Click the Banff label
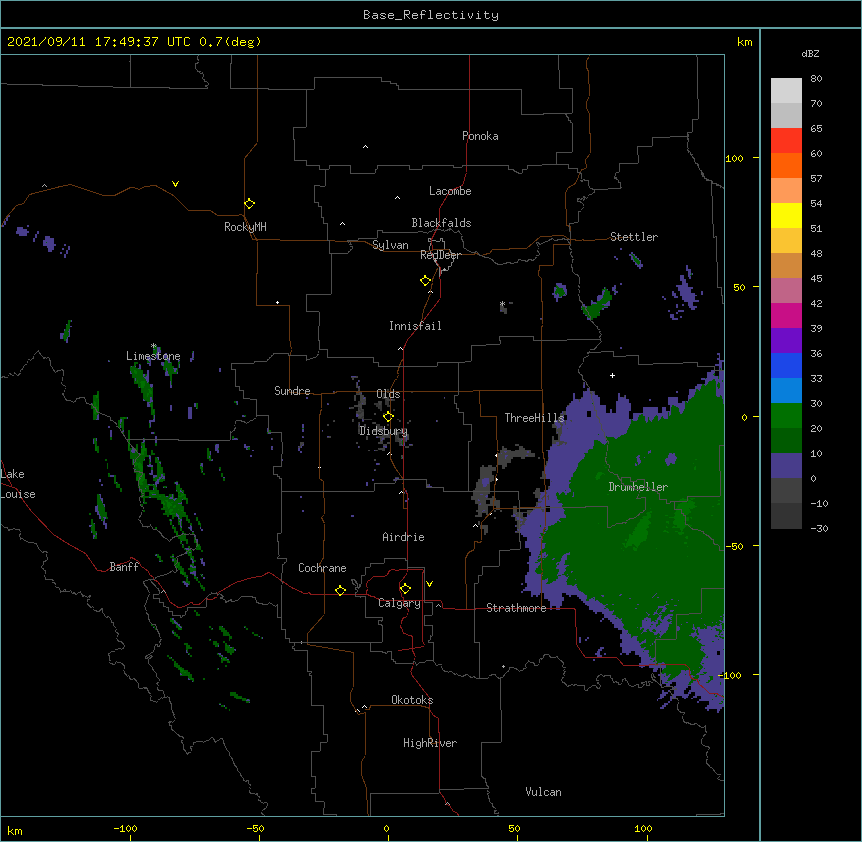 [124, 567]
